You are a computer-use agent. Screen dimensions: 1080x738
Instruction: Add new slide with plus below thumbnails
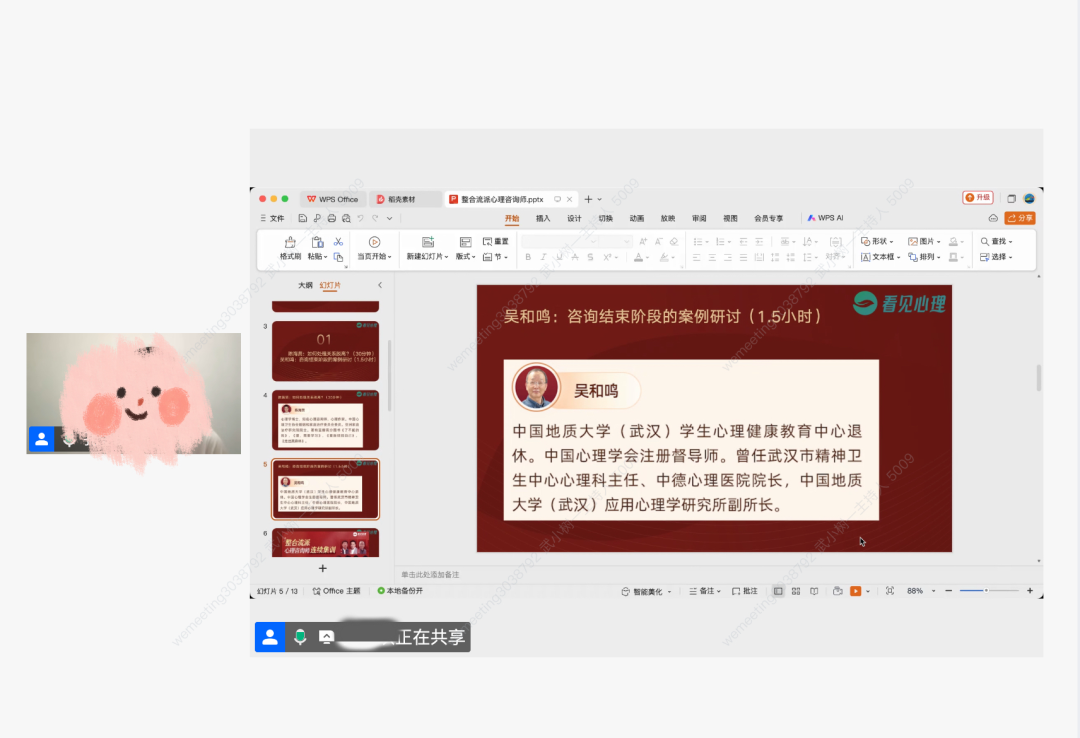pyautogui.click(x=322, y=568)
